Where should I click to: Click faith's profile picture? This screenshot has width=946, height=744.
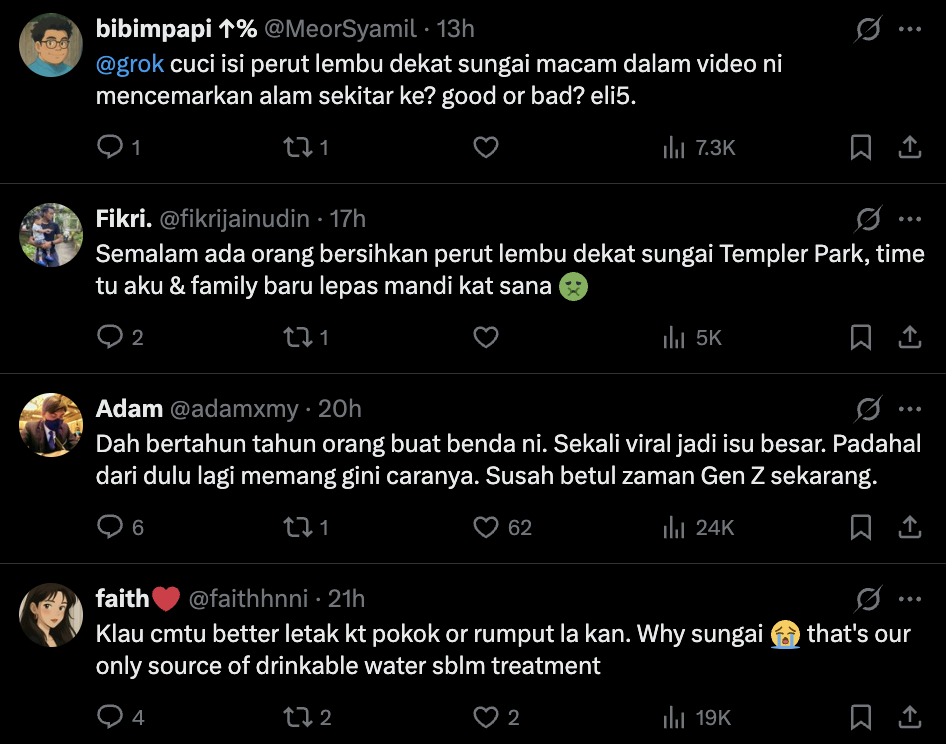[x=50, y=615]
